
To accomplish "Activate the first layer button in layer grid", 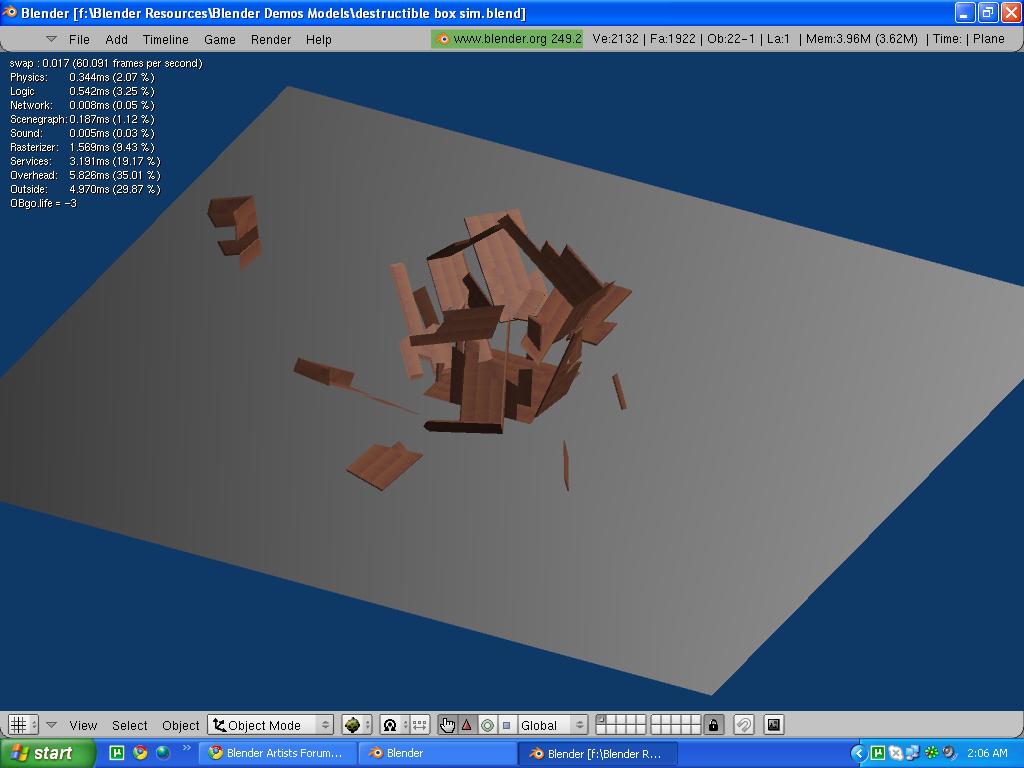I will pyautogui.click(x=601, y=720).
